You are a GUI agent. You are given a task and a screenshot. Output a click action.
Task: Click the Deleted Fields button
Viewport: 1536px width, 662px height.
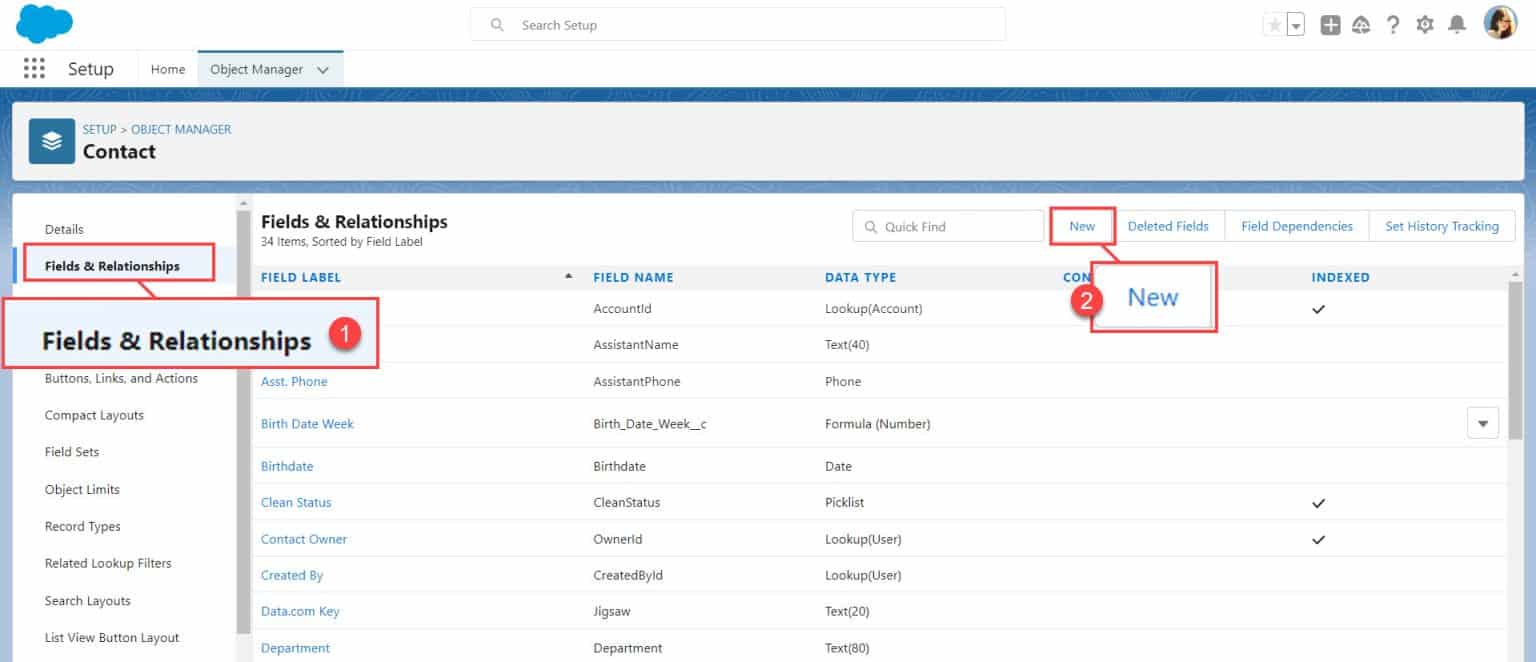pos(1168,226)
